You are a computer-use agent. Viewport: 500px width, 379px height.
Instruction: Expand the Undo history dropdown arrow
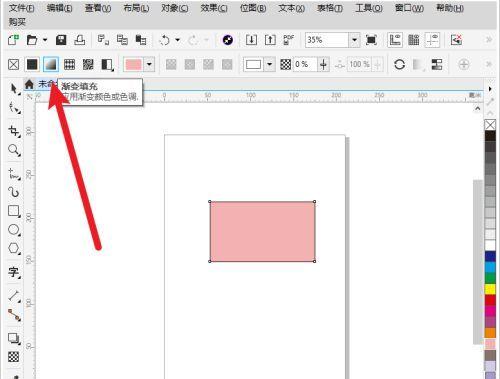(x=178, y=40)
